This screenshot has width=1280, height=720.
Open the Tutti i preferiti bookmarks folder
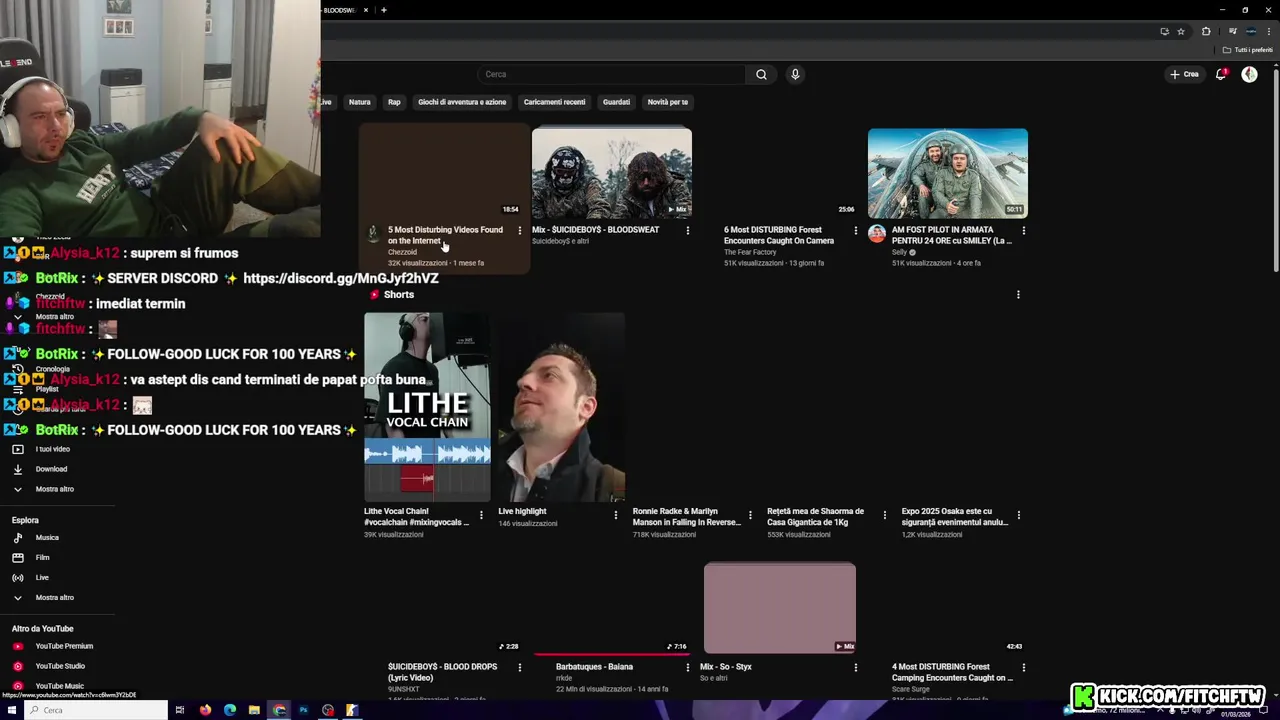tap(1248, 50)
